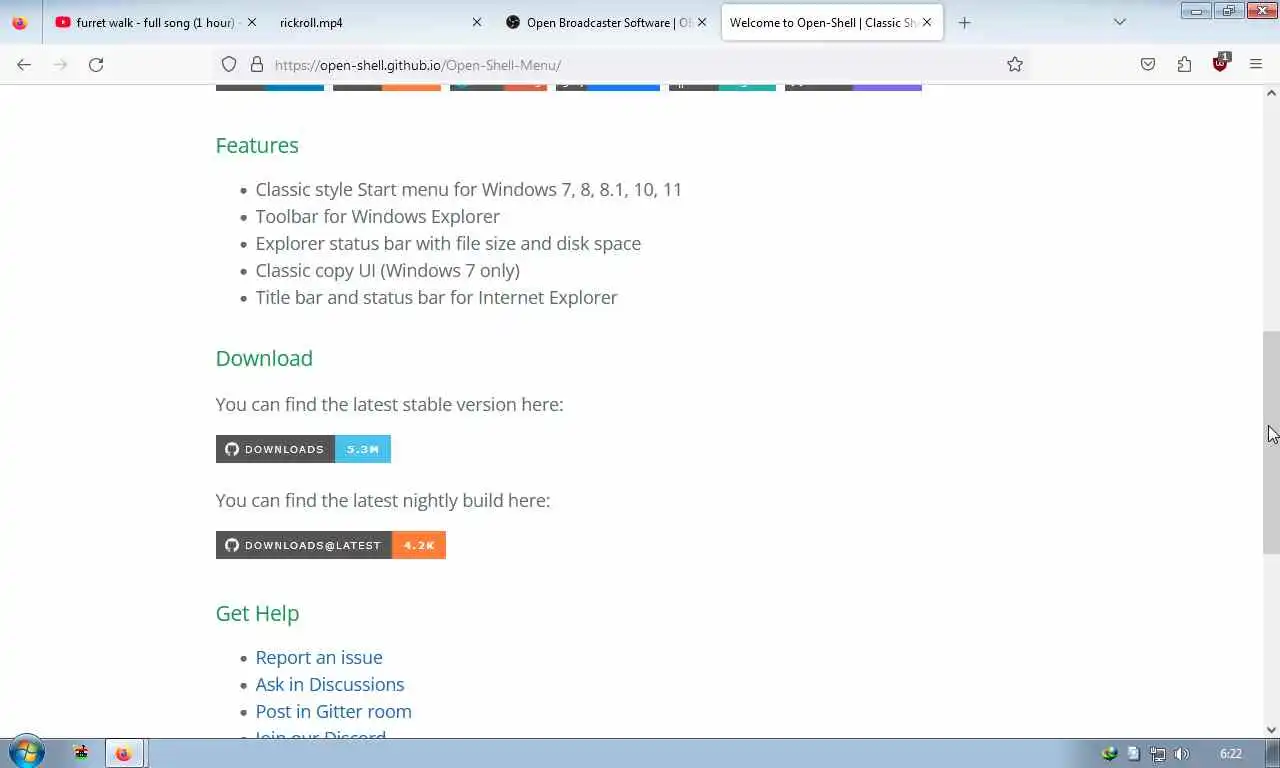1280x768 pixels.
Task: Show the clock reading 6:22
Action: 1231,754
